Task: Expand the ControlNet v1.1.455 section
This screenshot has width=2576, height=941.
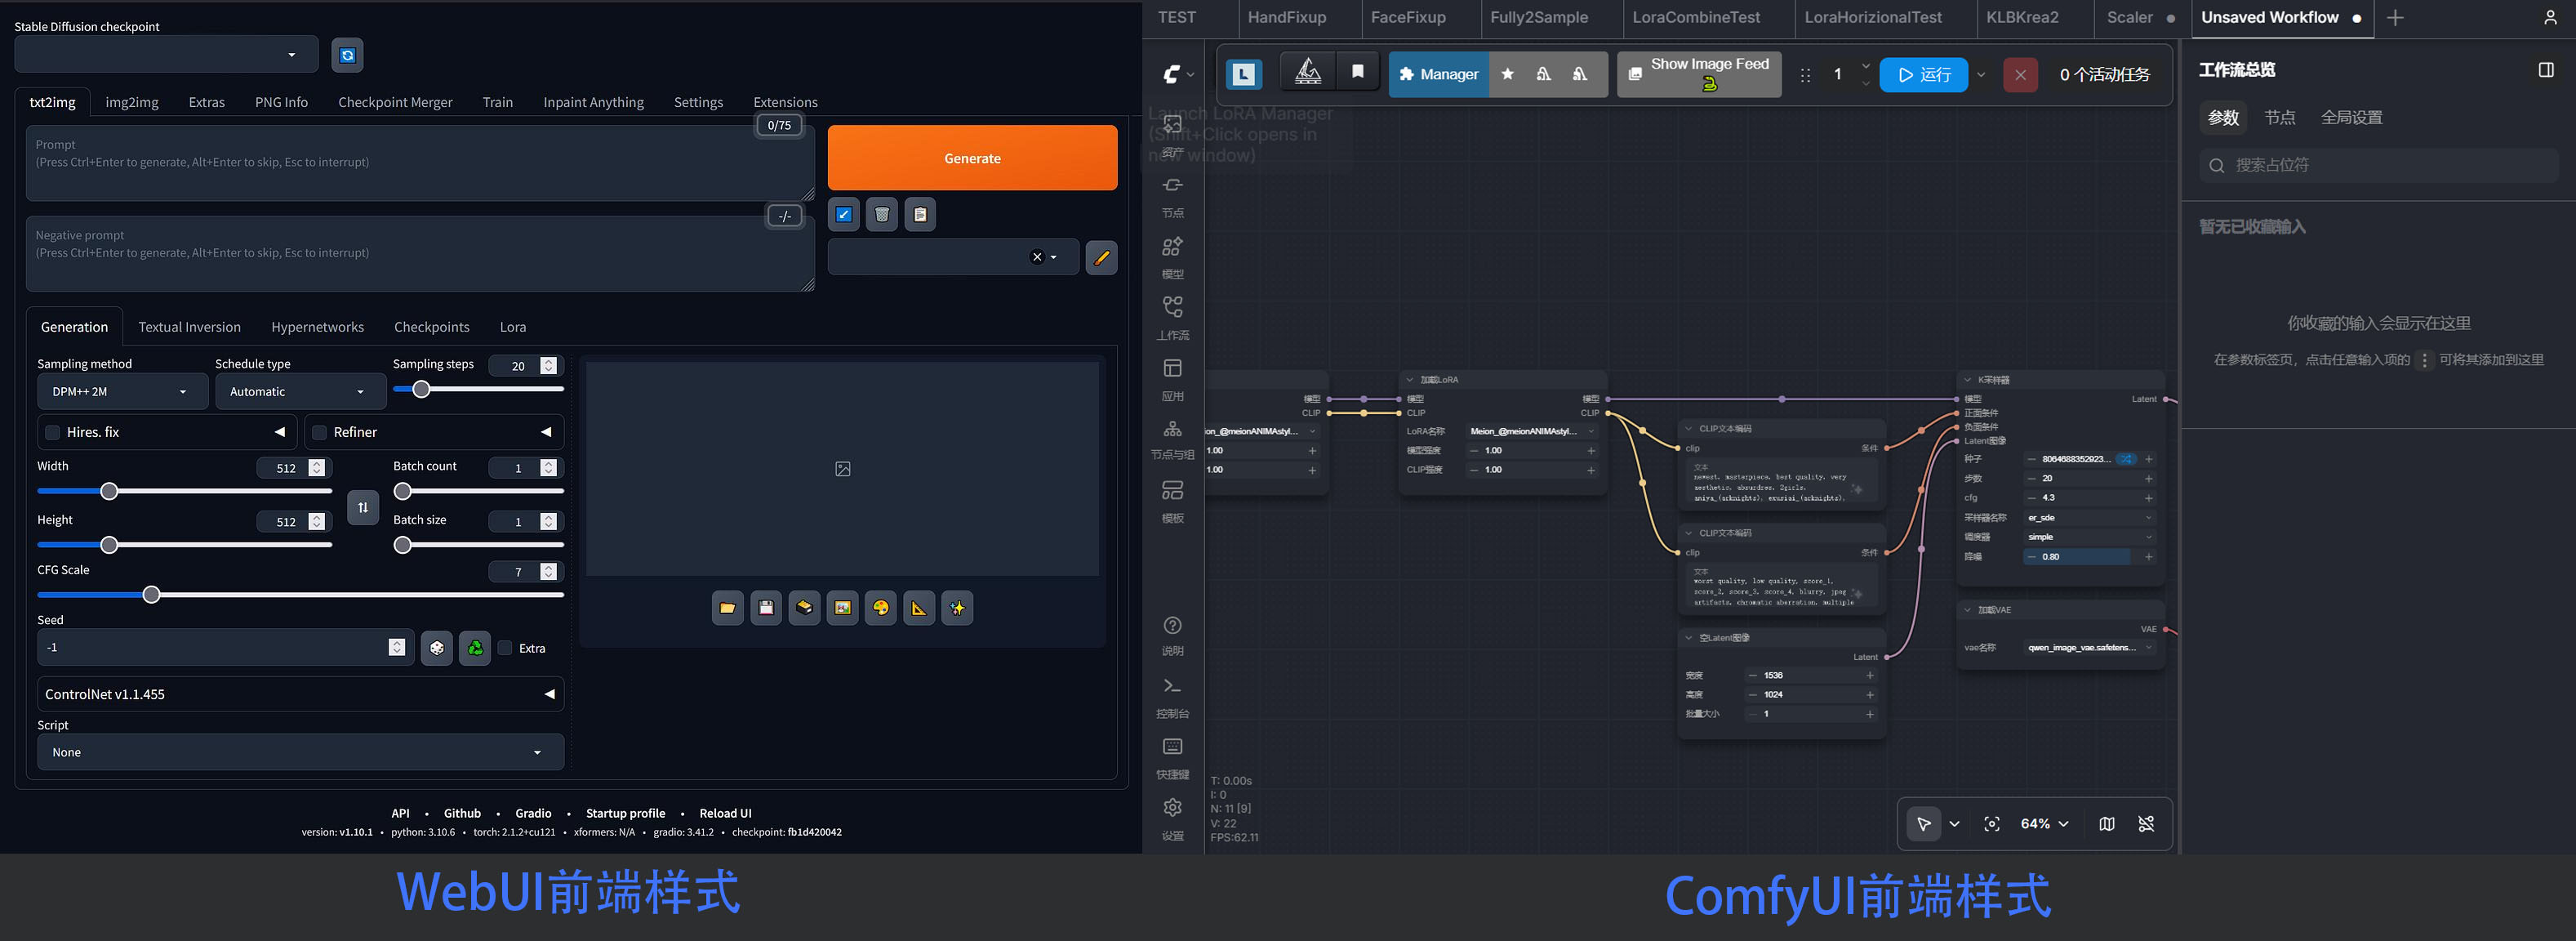Action: tap(300, 694)
